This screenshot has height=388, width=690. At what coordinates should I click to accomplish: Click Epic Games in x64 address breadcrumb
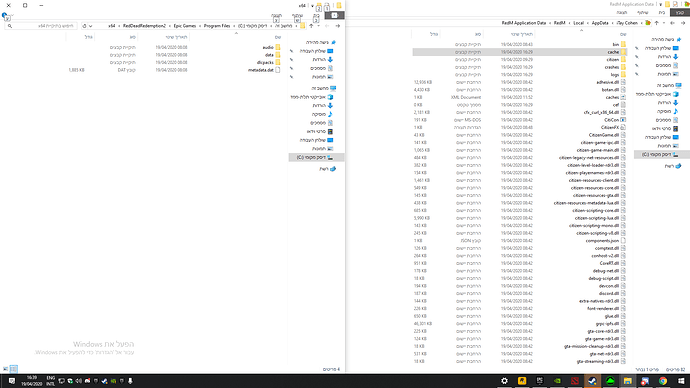185,26
